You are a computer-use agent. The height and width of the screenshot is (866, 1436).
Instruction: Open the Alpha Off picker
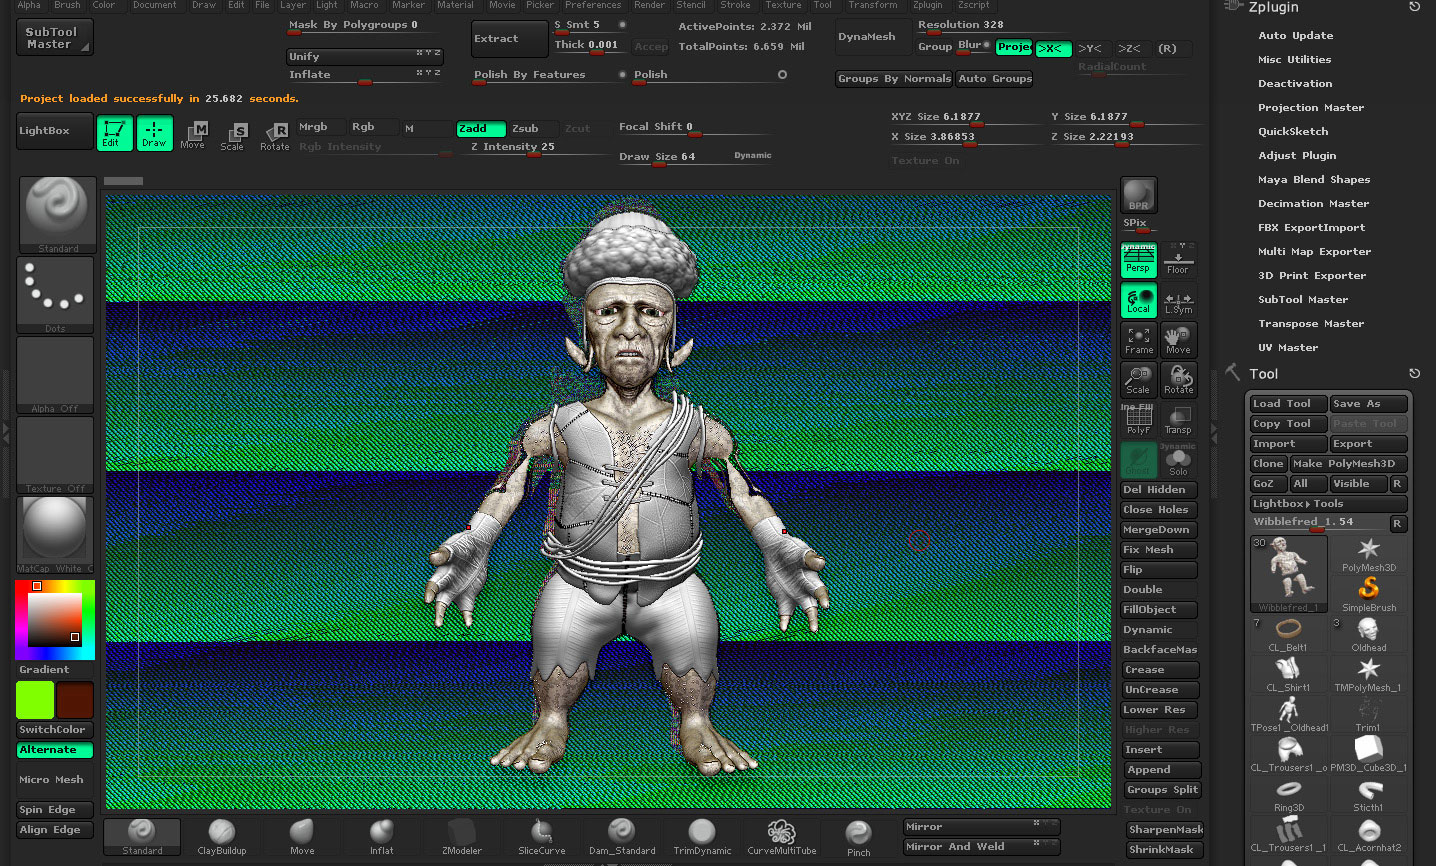click(x=55, y=374)
